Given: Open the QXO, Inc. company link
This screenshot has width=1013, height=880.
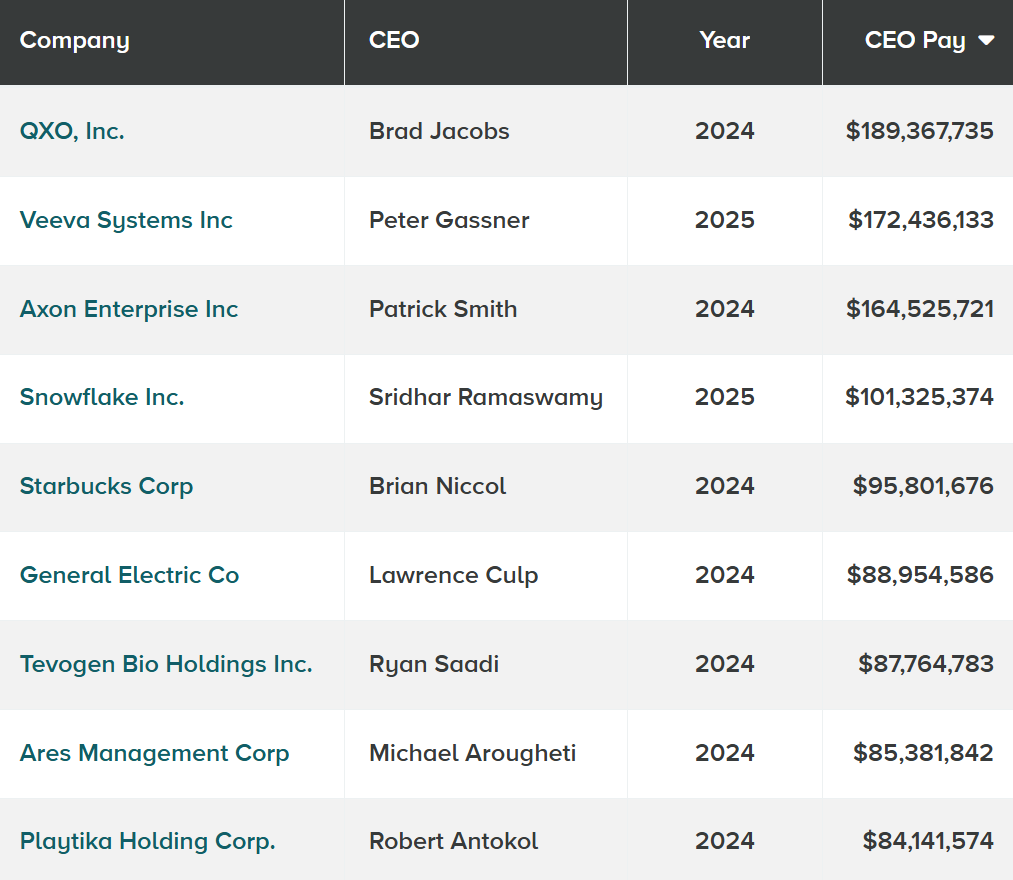Looking at the screenshot, I should tap(72, 131).
